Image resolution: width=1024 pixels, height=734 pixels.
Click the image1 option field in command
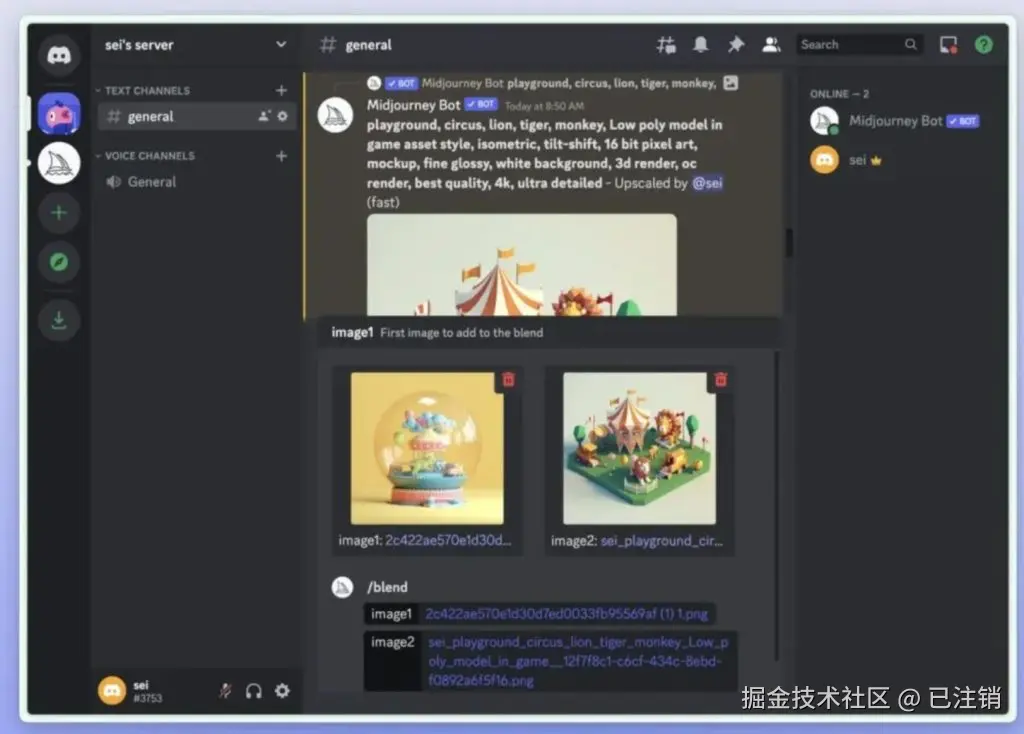coord(539,614)
